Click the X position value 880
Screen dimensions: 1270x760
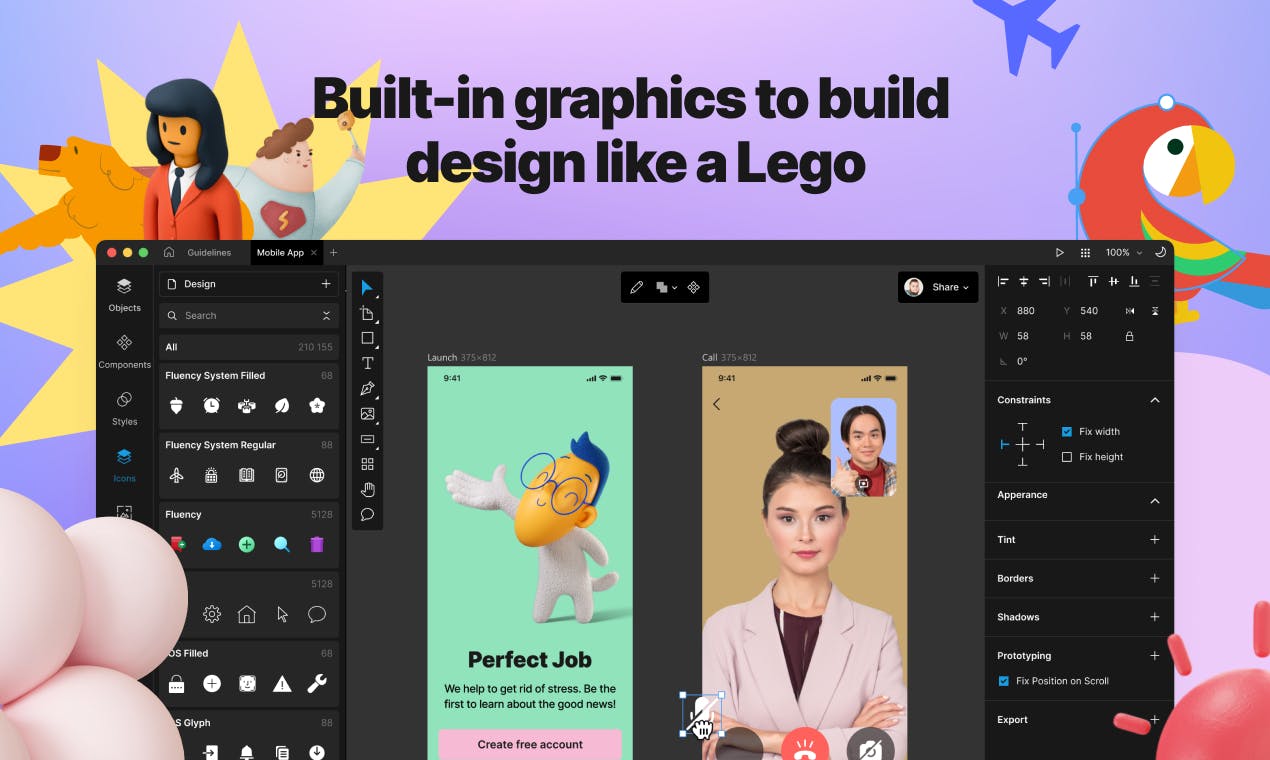point(1025,311)
